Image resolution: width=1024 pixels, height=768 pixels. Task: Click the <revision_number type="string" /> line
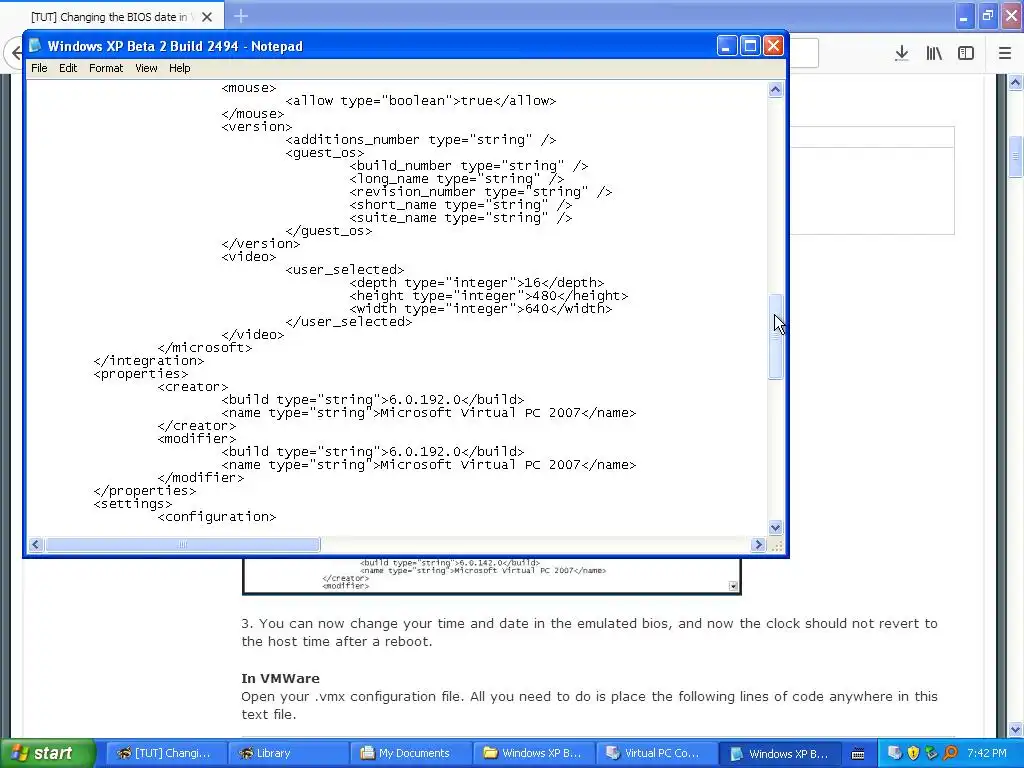coord(481,192)
